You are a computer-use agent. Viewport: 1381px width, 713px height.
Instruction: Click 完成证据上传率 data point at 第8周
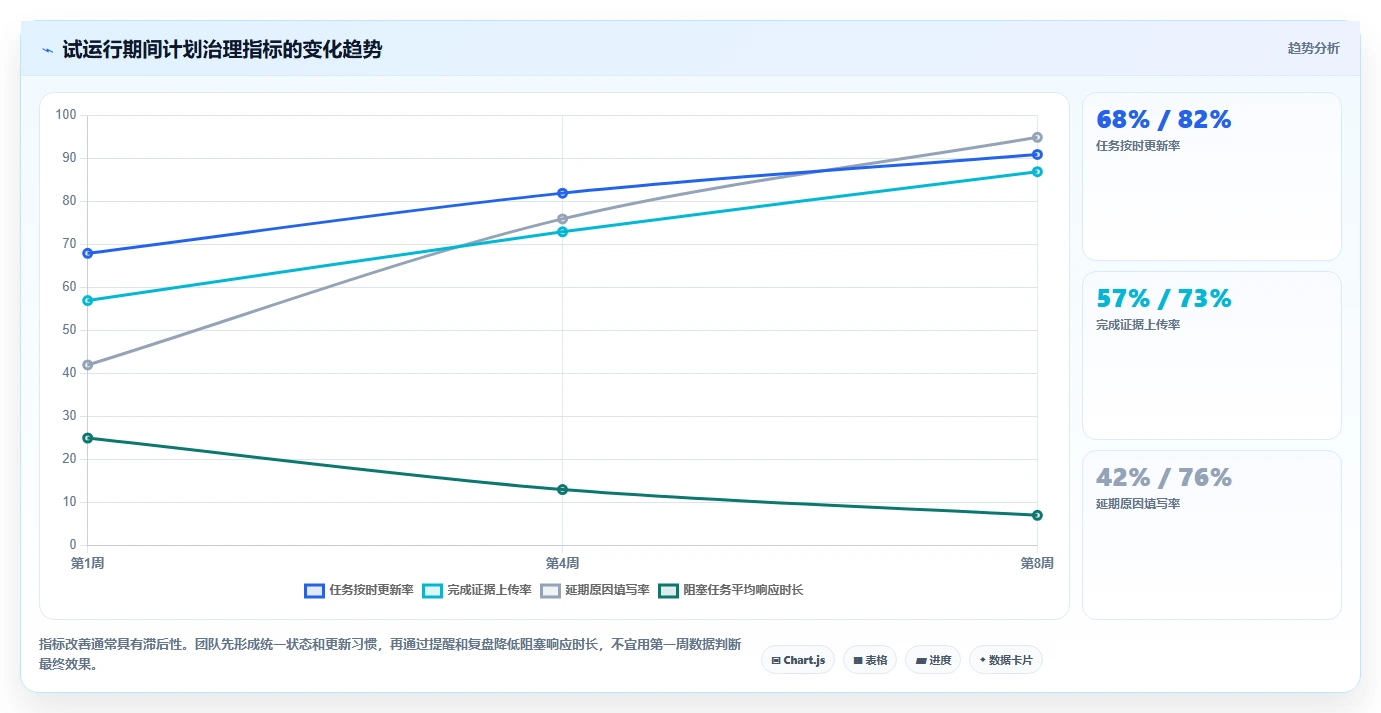(1037, 171)
